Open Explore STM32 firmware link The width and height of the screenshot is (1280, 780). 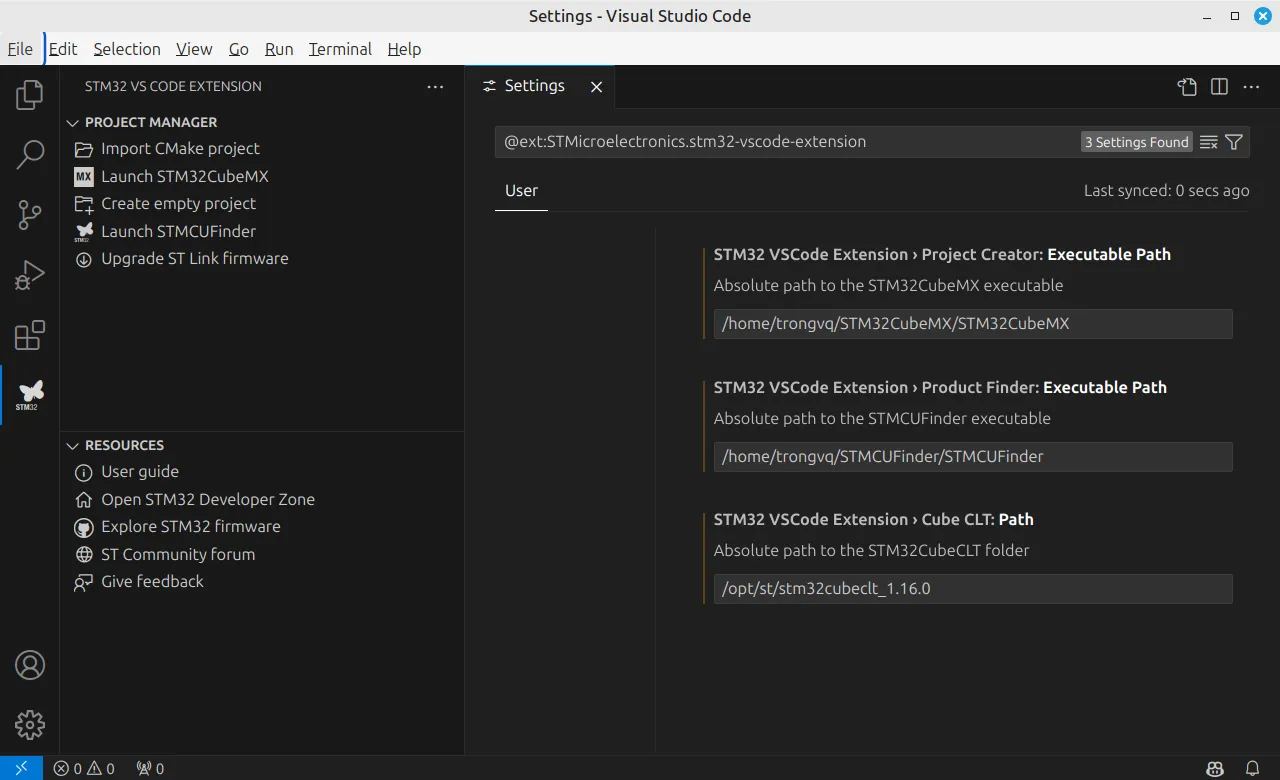(191, 527)
